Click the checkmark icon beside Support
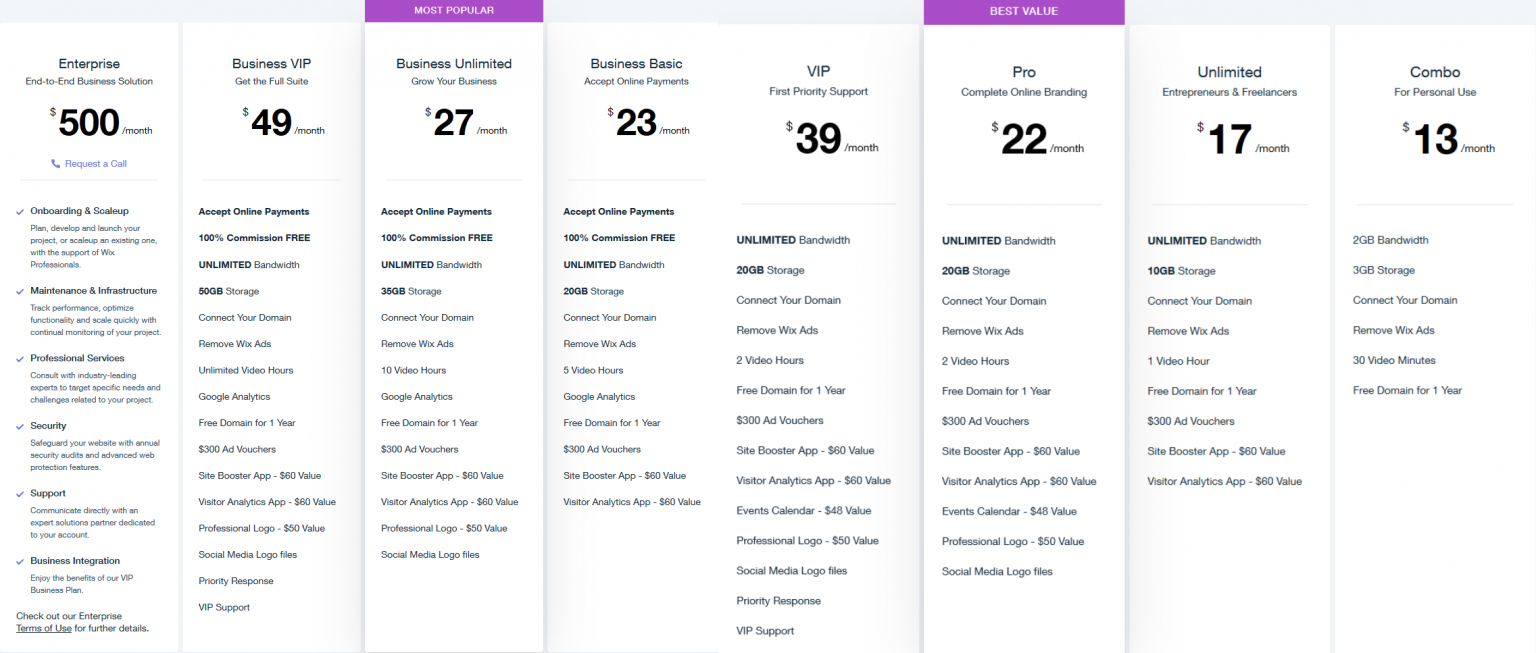The height and width of the screenshot is (653, 1536). click(x=20, y=493)
